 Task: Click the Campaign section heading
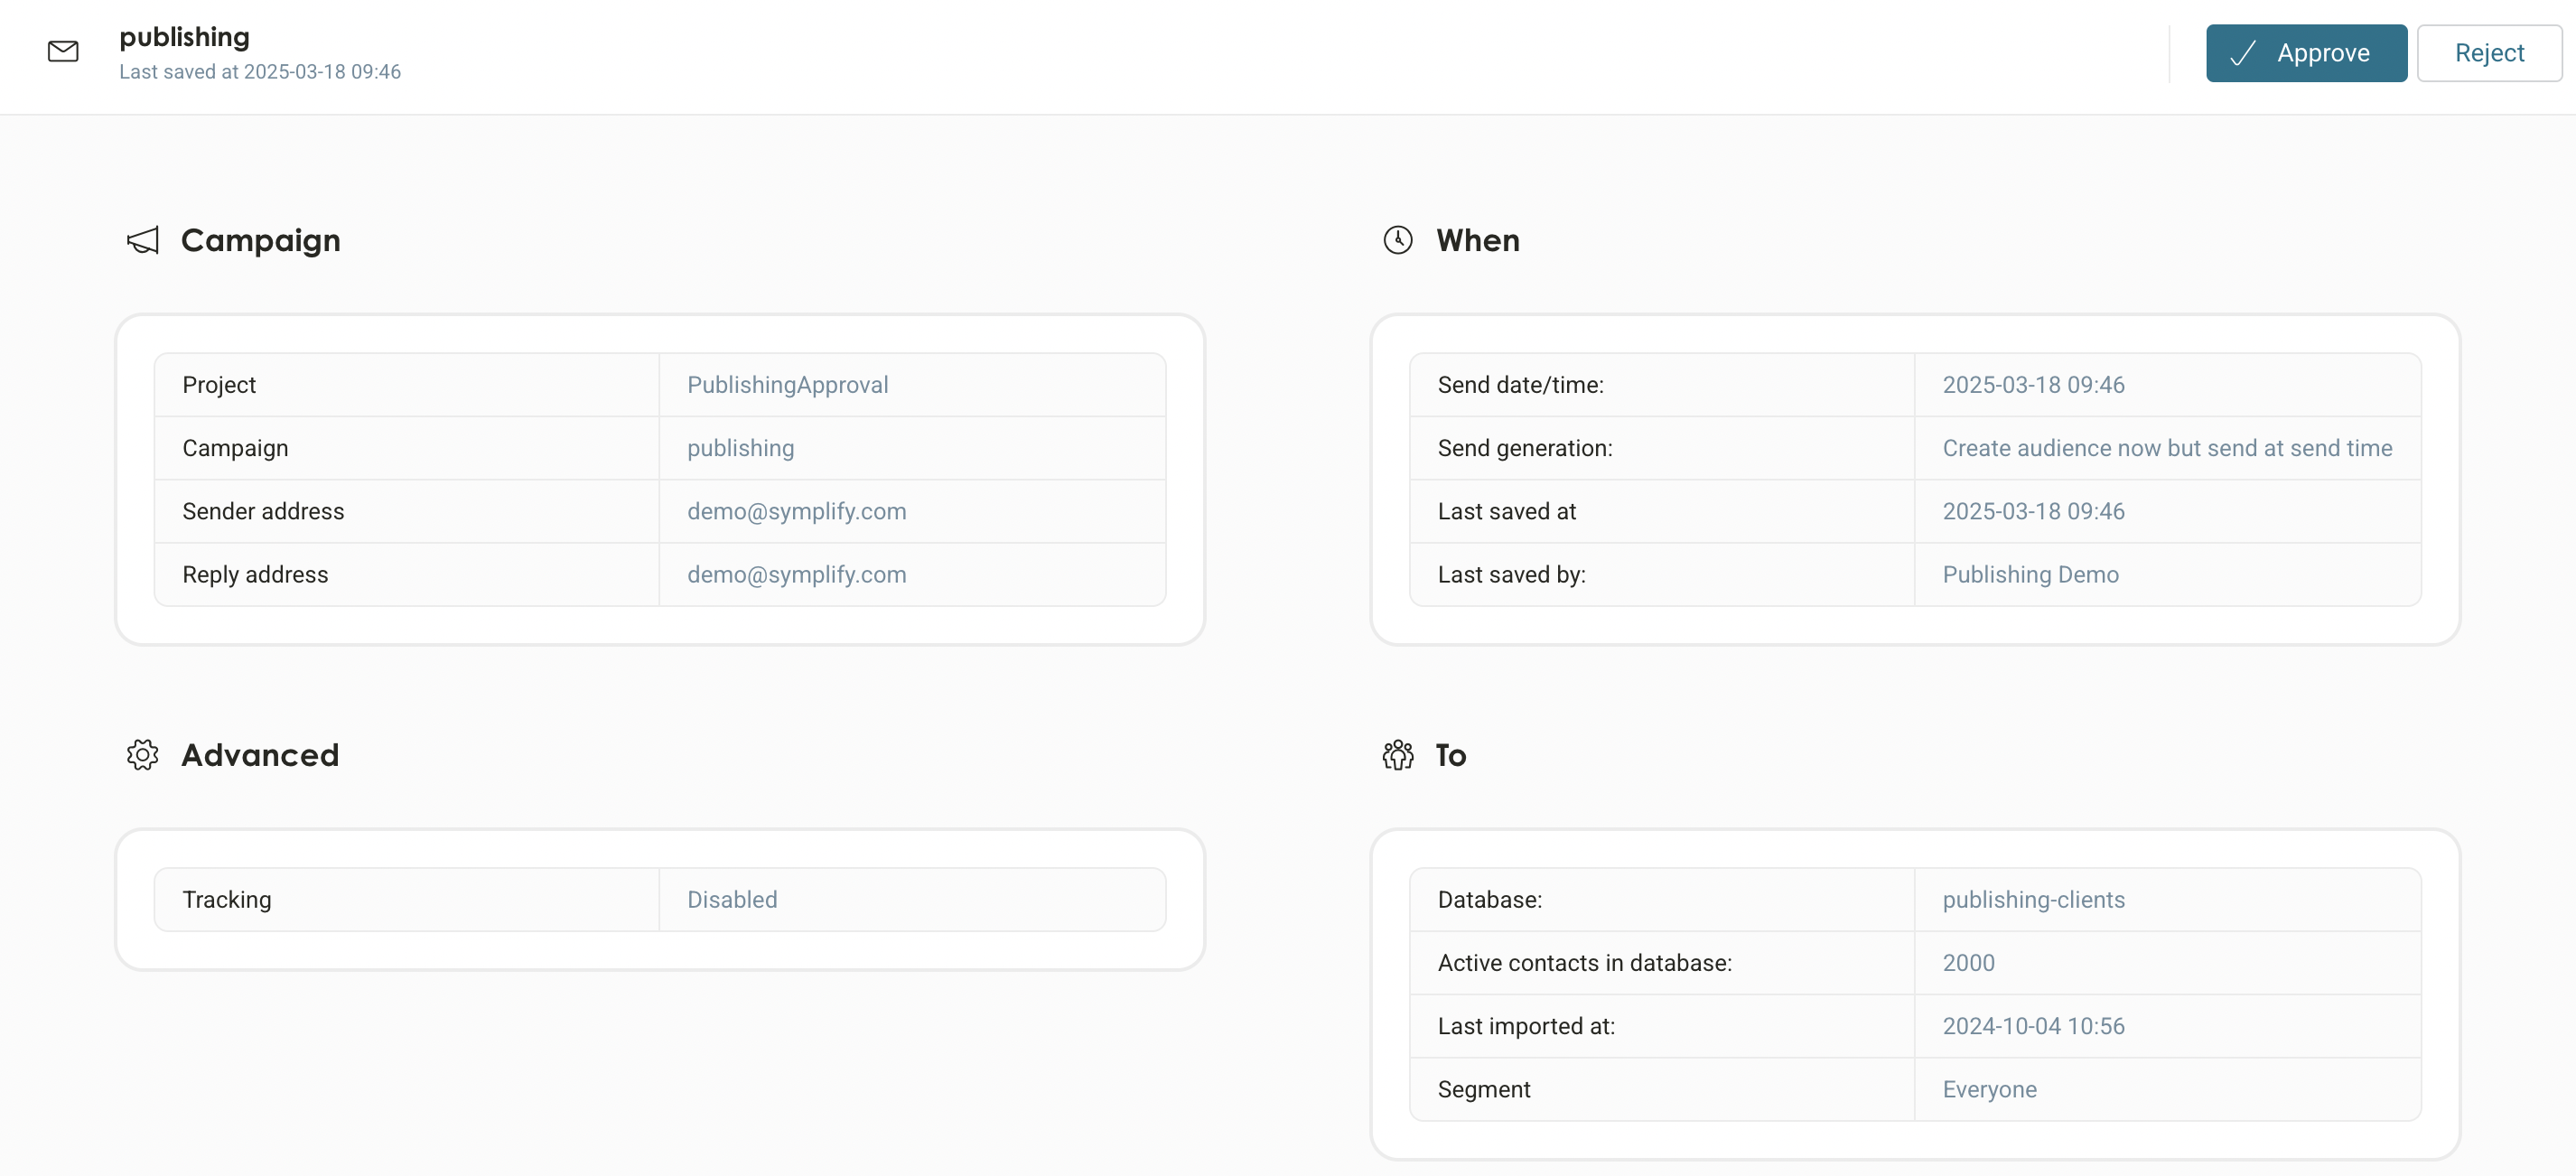point(260,240)
